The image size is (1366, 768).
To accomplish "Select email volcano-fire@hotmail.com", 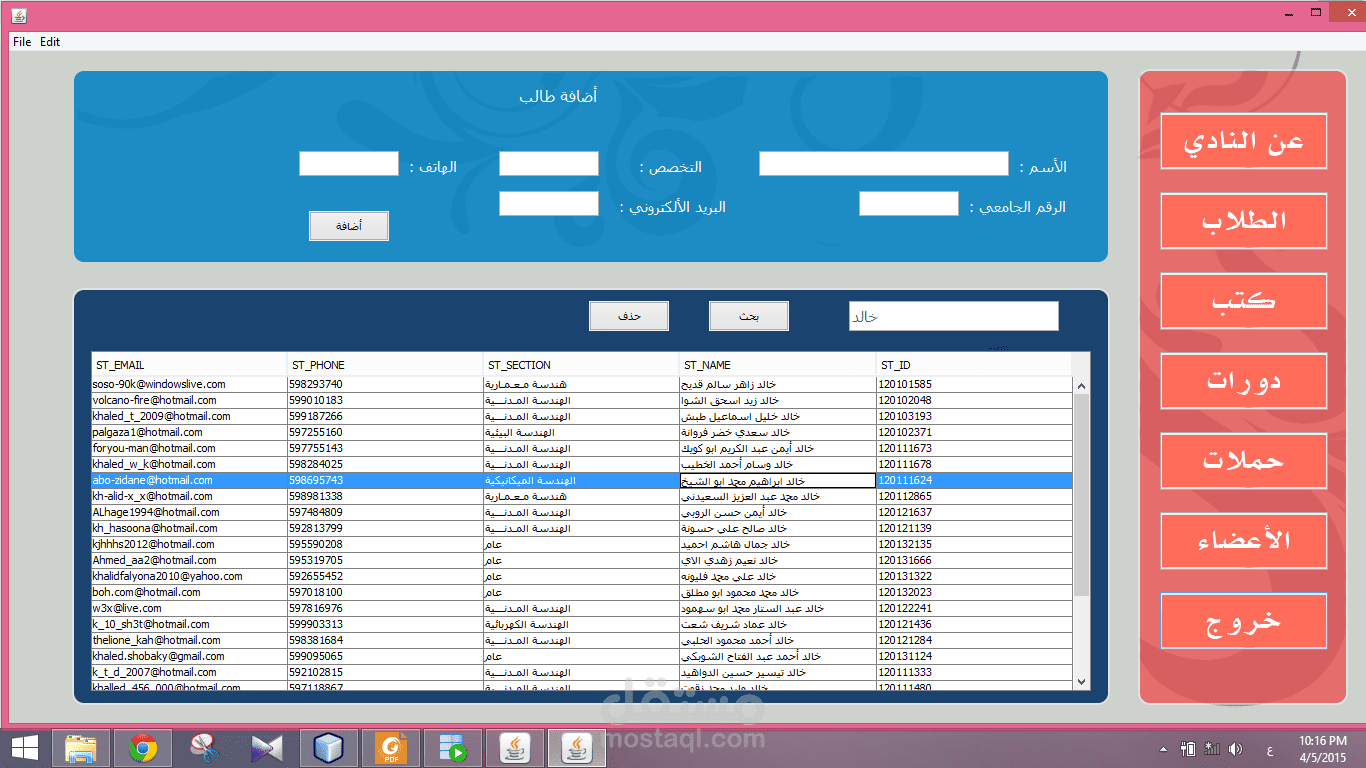I will pyautogui.click(x=189, y=400).
